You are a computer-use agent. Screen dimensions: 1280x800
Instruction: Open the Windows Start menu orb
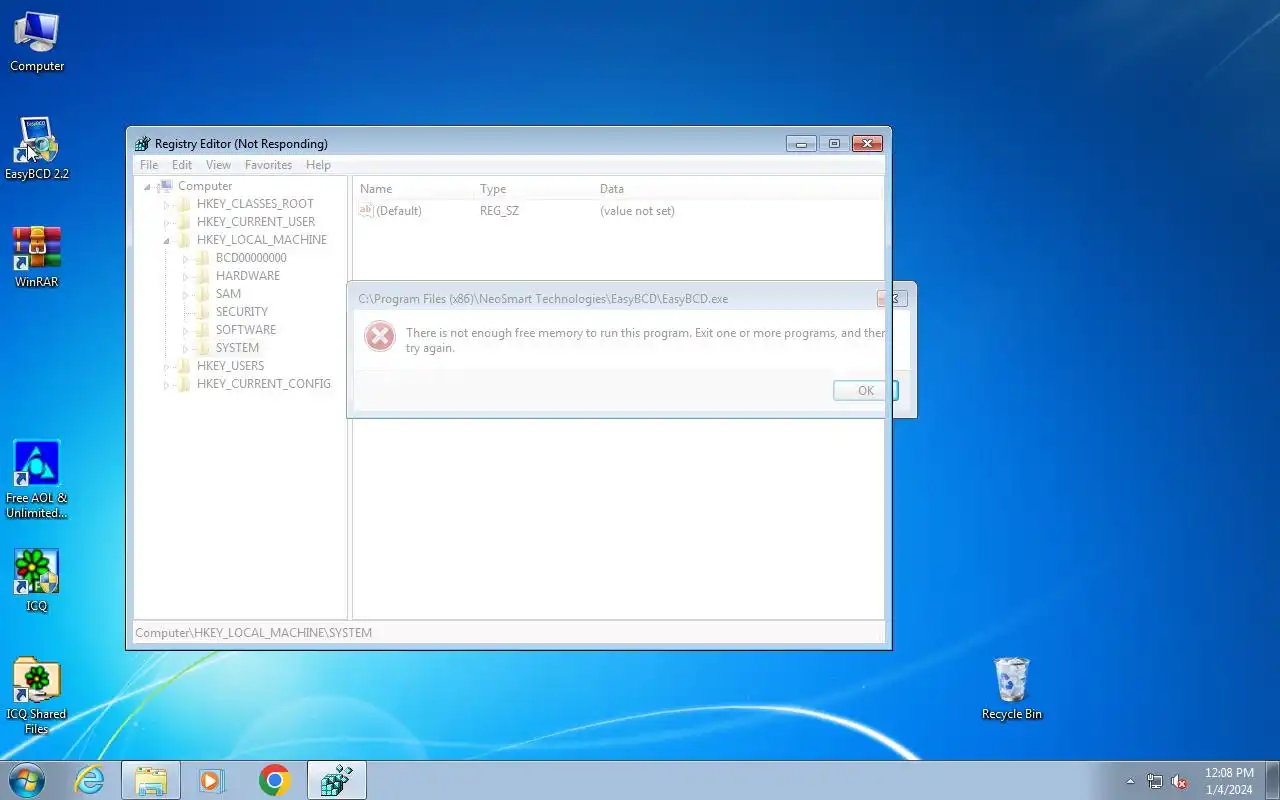point(27,780)
